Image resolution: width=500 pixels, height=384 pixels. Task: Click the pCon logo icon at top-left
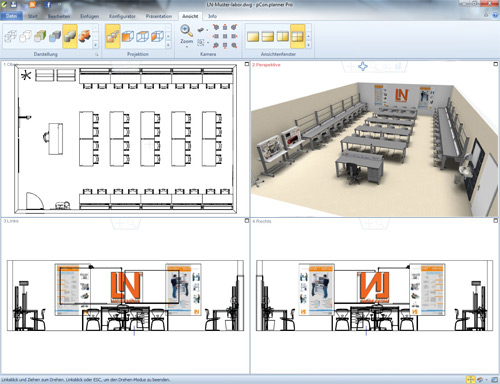(4, 4)
